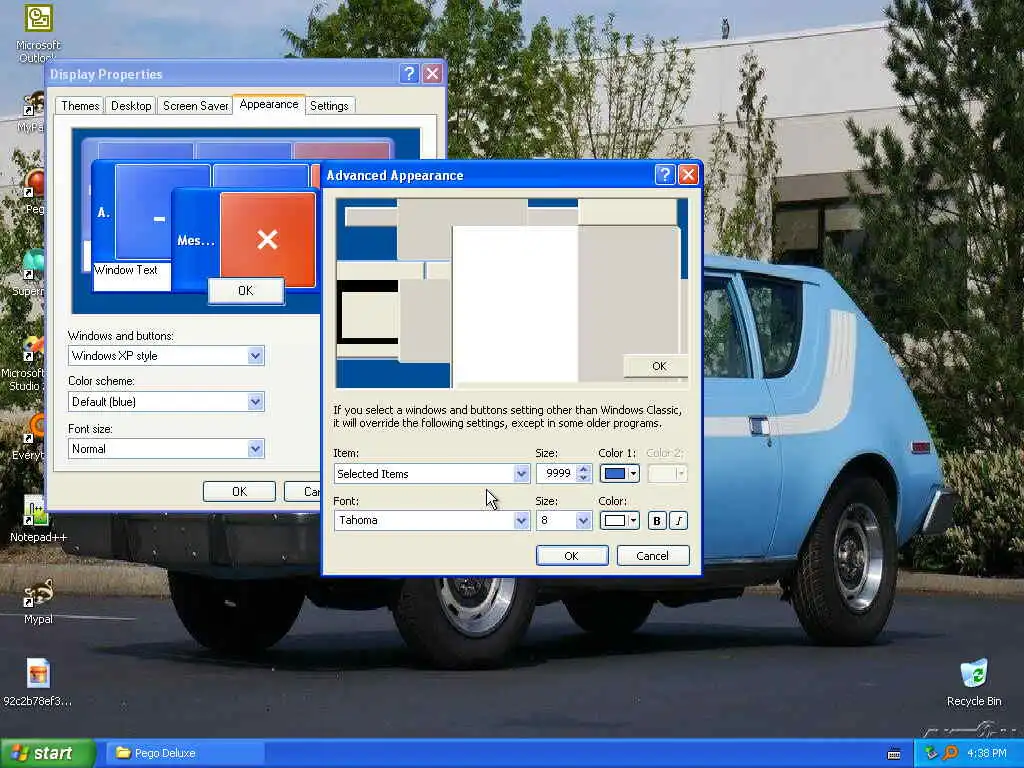The image size is (1024, 768).
Task: Click the keyboard icon on the taskbar
Action: pos(894,754)
